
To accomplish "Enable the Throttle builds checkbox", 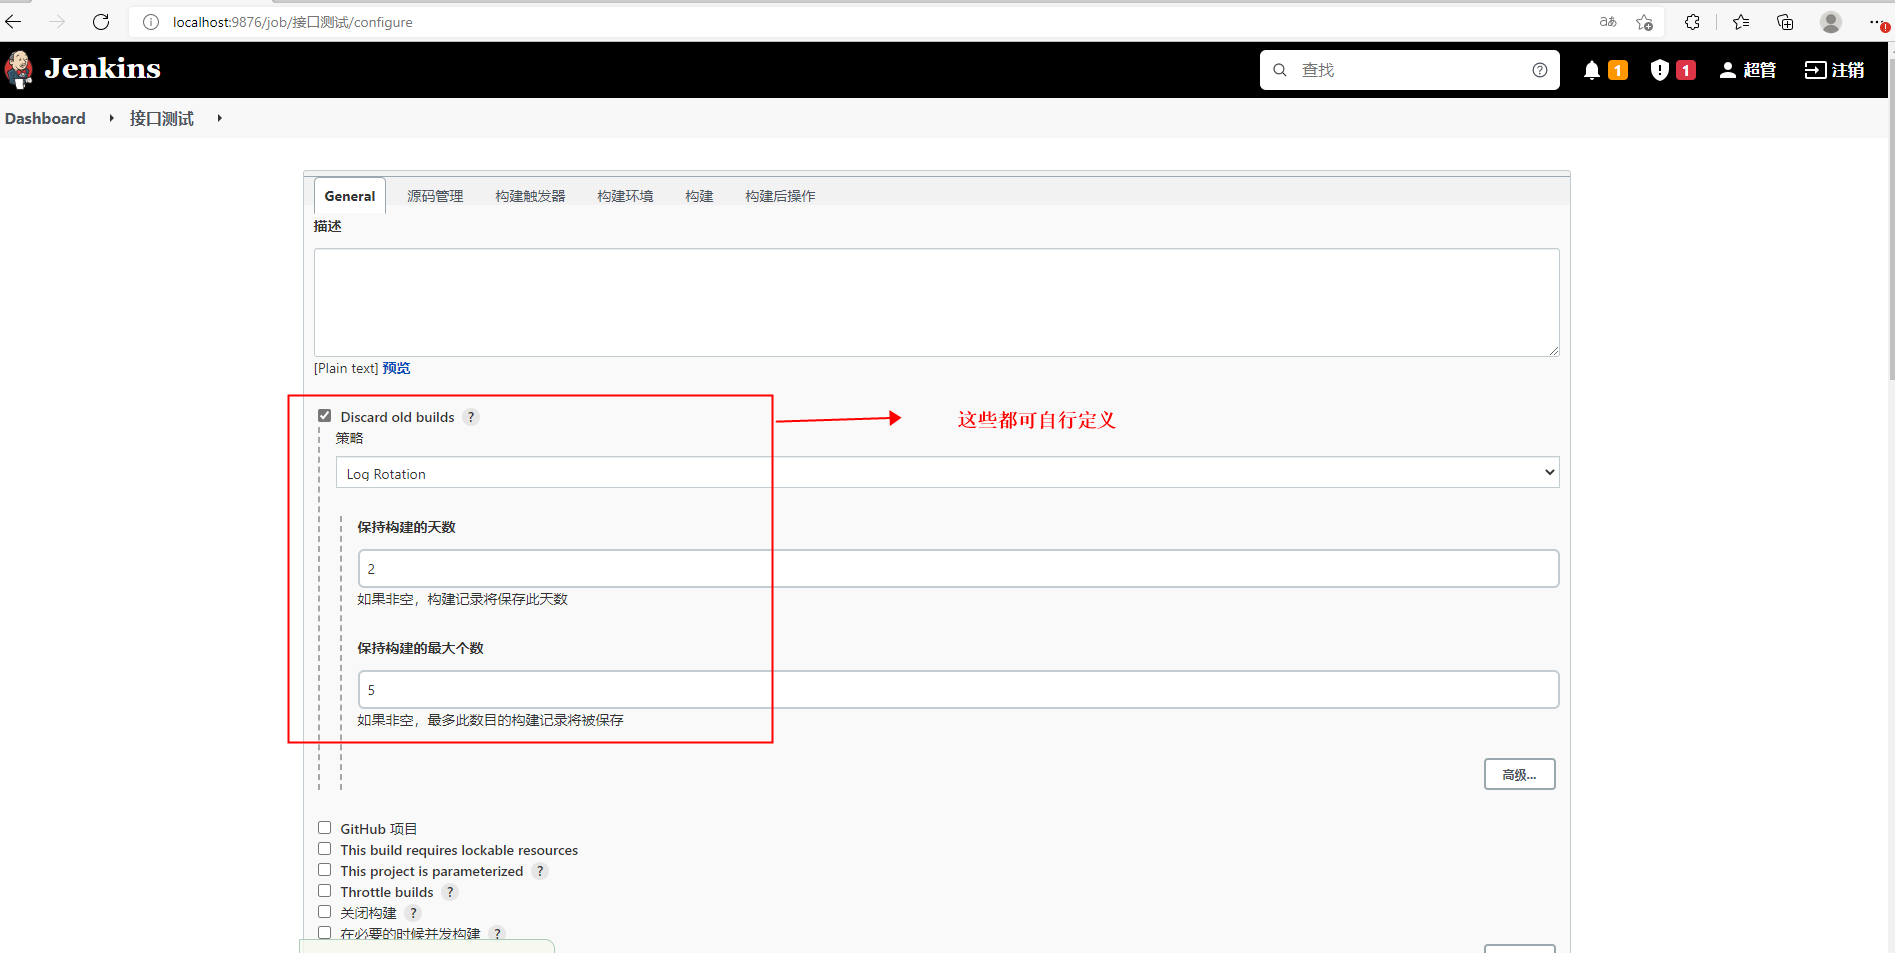I will [x=325, y=891].
